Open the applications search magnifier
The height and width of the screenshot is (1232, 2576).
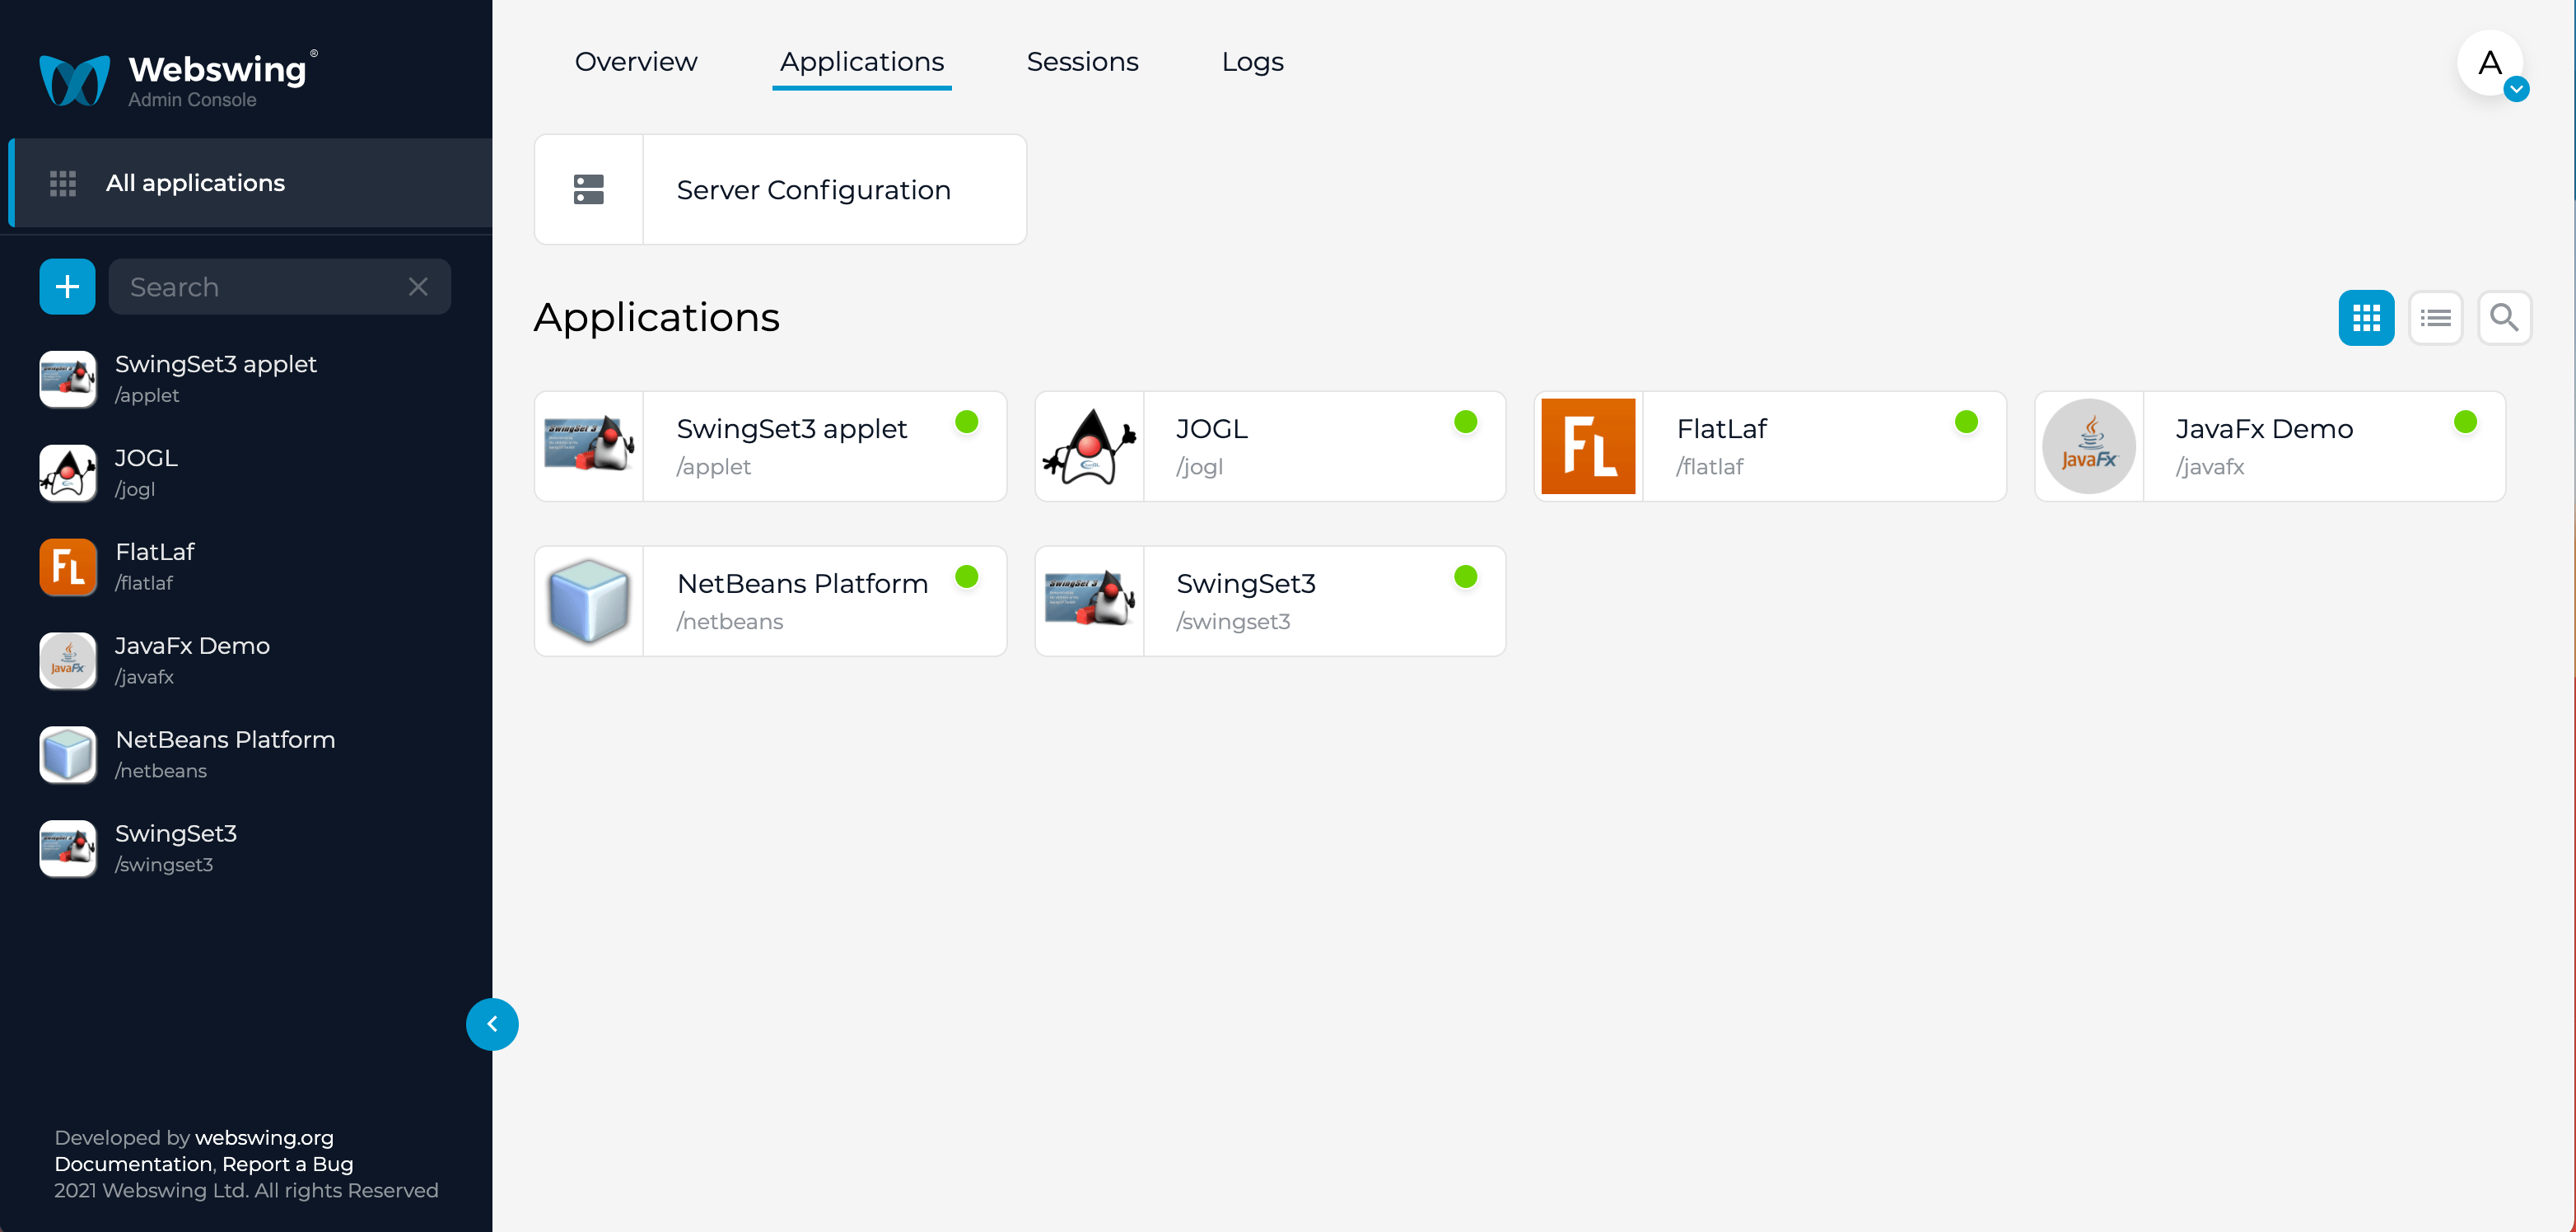pyautogui.click(x=2505, y=318)
